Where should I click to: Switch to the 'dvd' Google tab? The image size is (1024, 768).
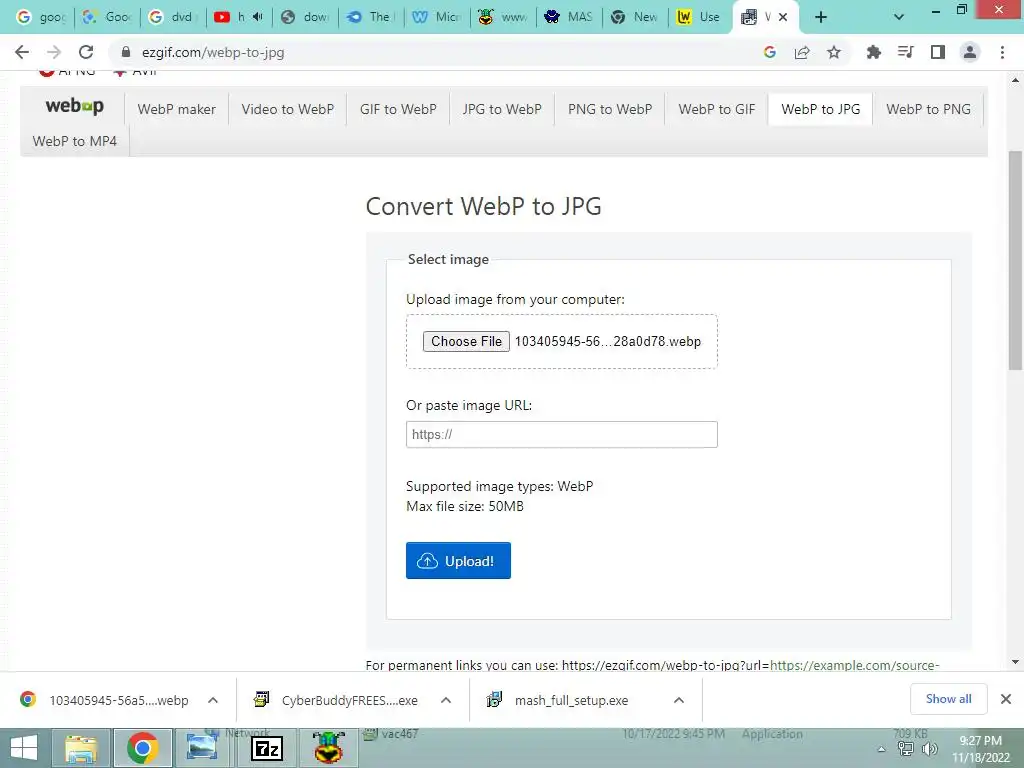(x=172, y=17)
